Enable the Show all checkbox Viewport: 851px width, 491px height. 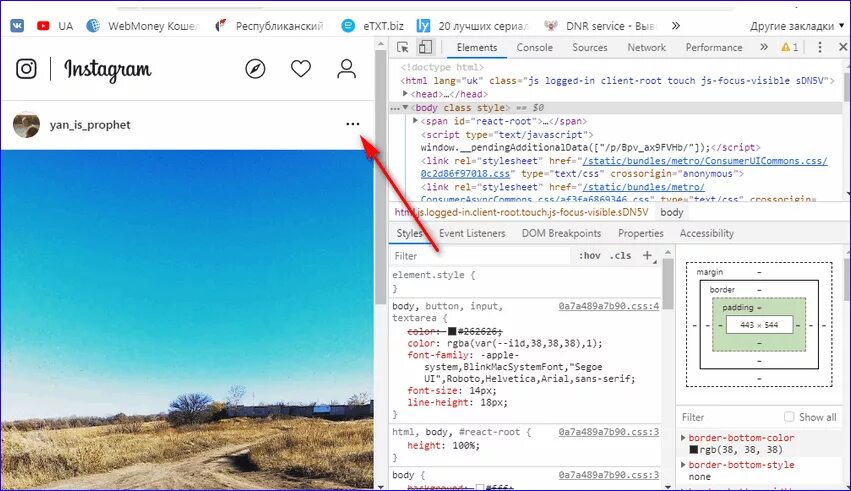789,417
